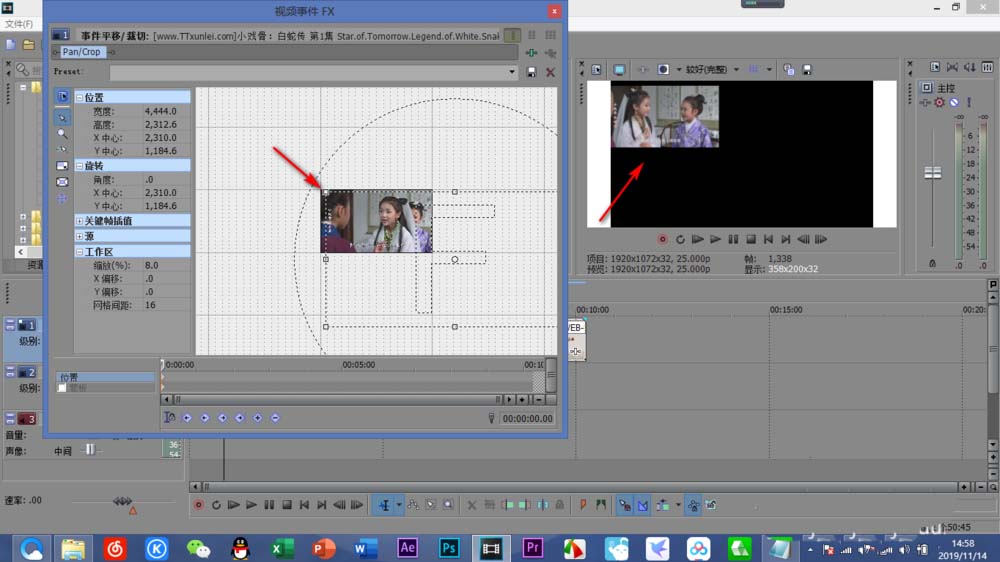Select the zoom magnifier tool in Pan/Crop sidebar

63,133
